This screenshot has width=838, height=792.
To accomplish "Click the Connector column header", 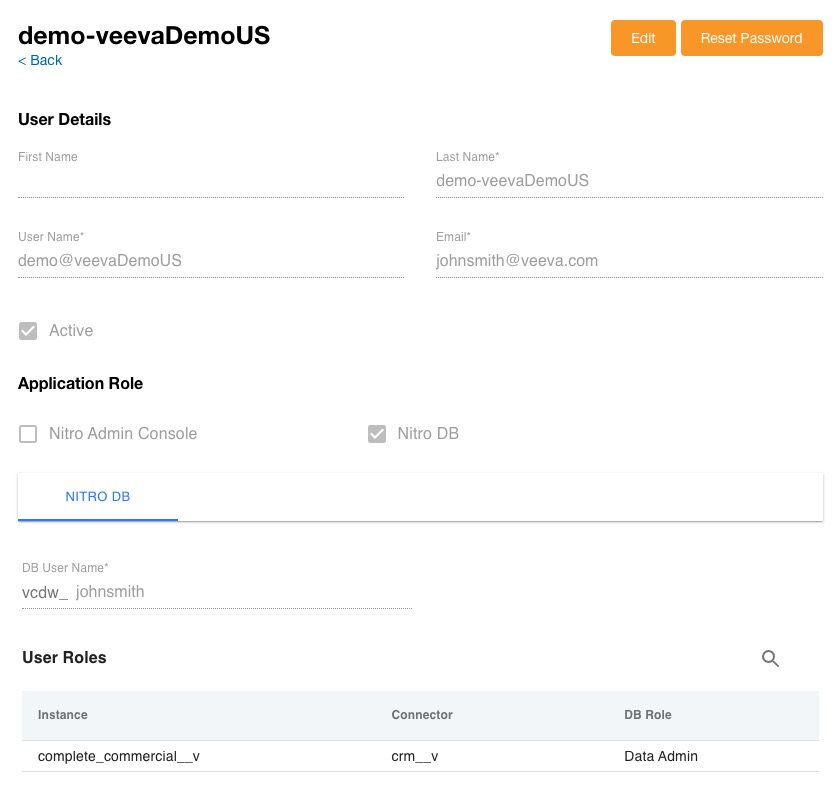I will click(422, 715).
